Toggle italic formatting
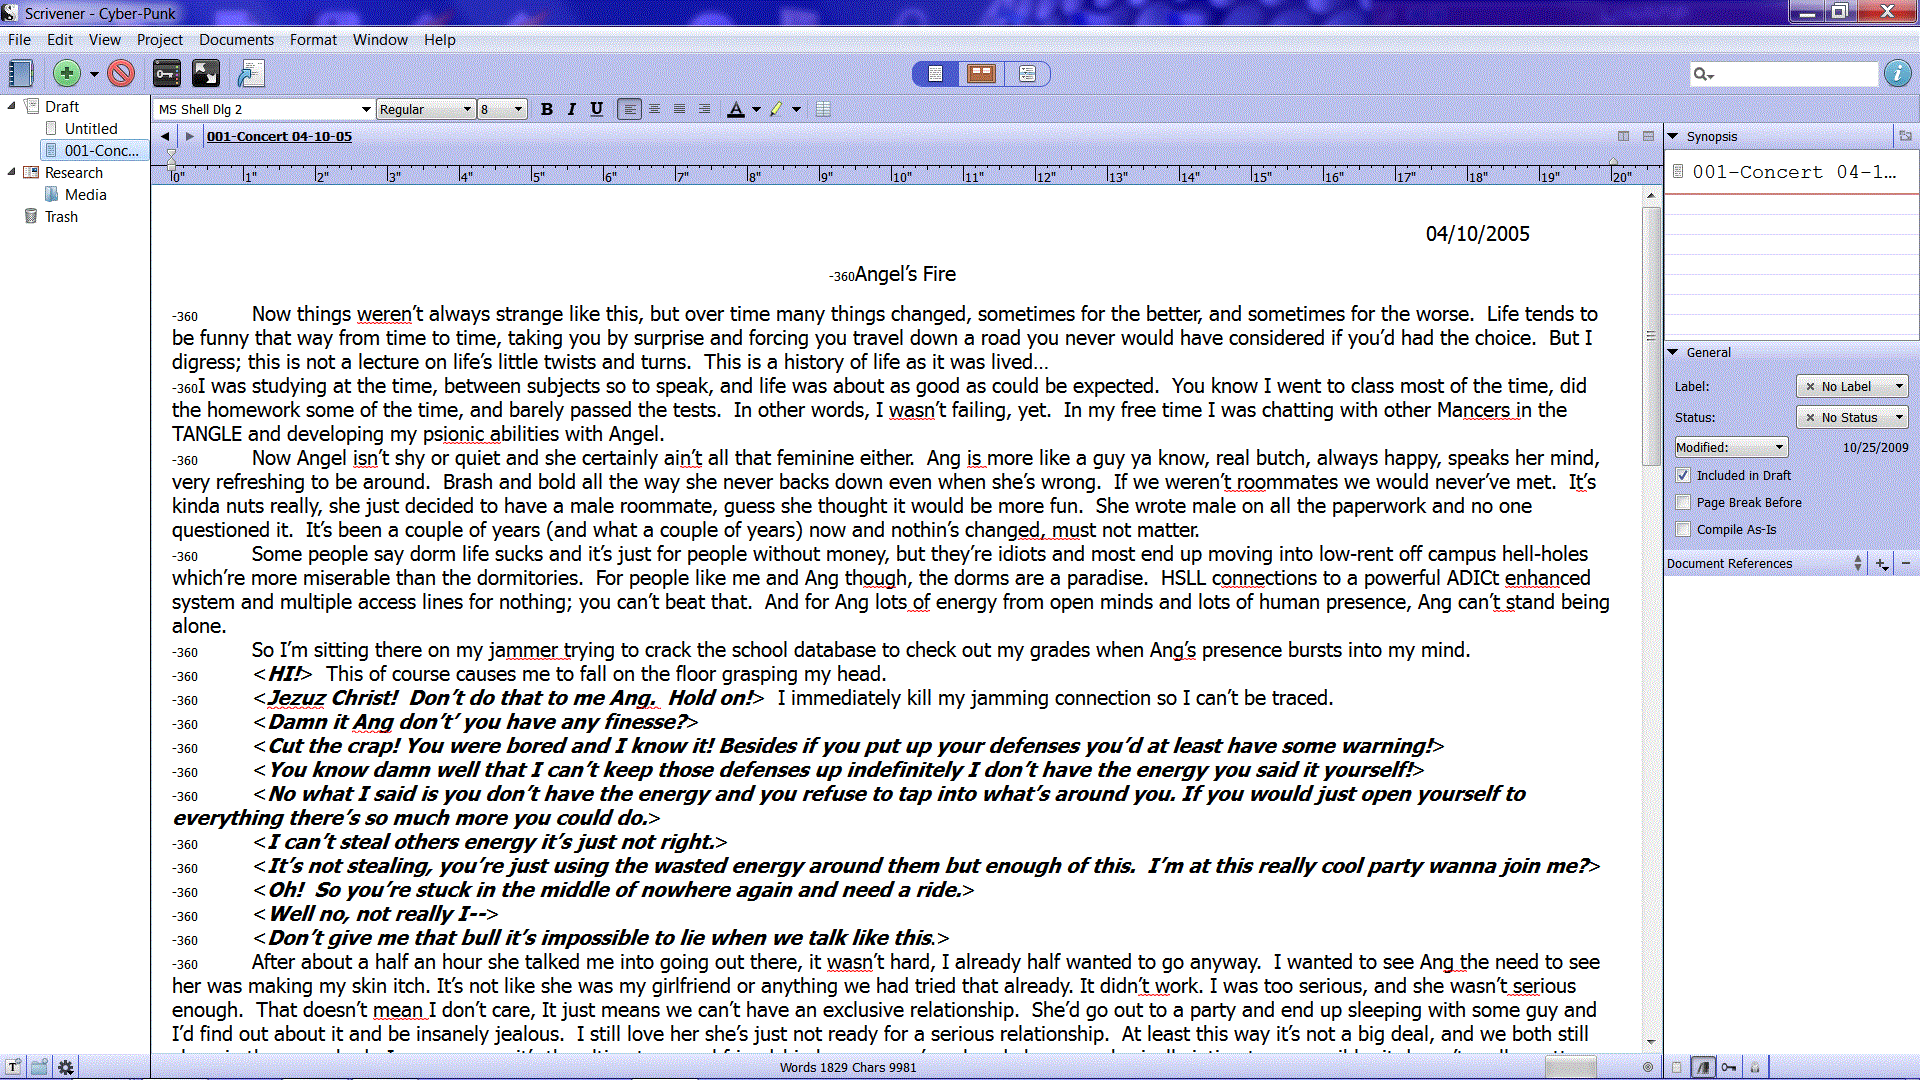 pyautogui.click(x=572, y=109)
